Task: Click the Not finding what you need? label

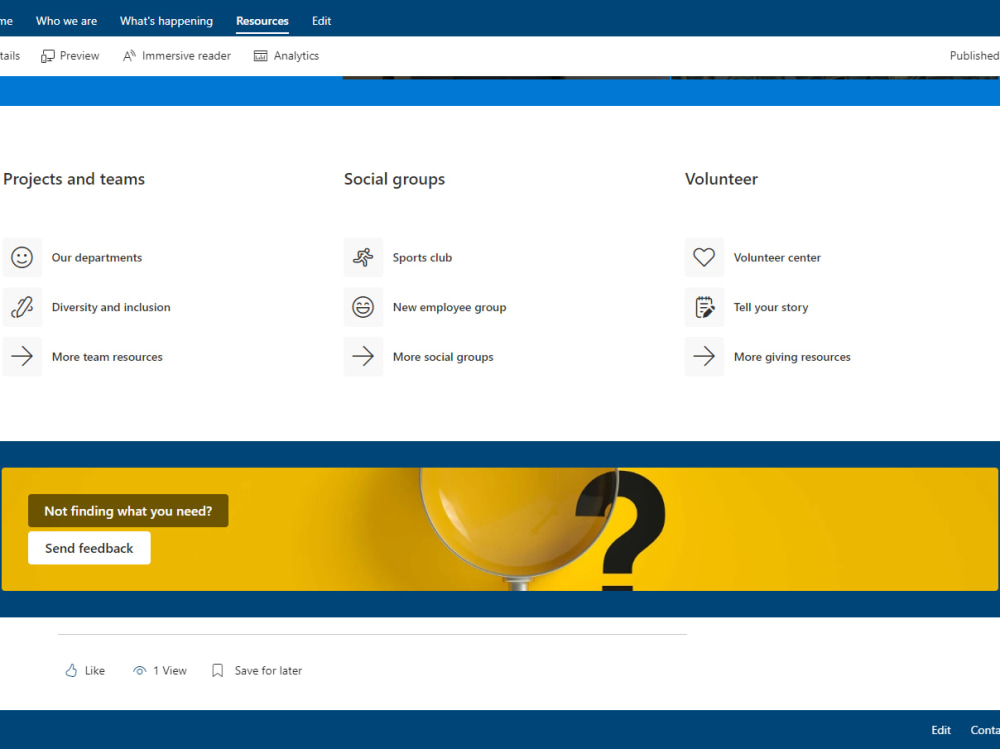Action: point(128,511)
